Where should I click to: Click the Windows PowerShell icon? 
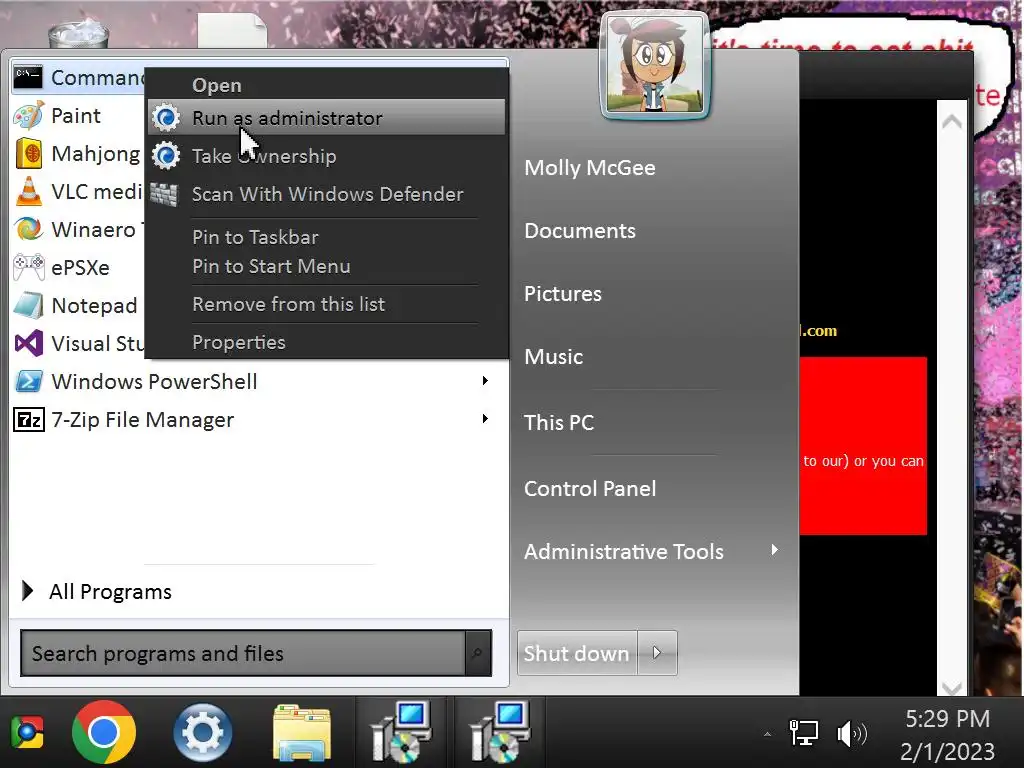pos(29,381)
